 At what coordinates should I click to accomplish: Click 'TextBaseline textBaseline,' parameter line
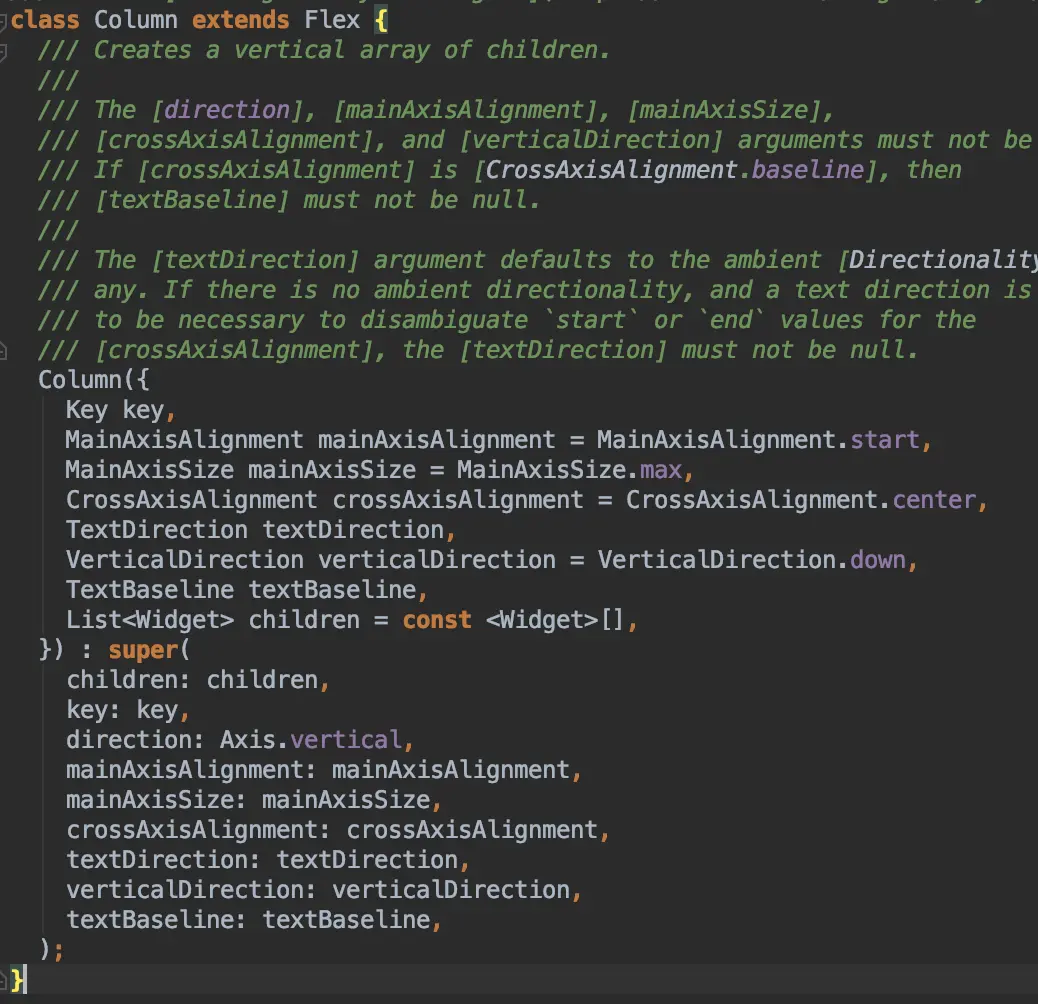[246, 590]
